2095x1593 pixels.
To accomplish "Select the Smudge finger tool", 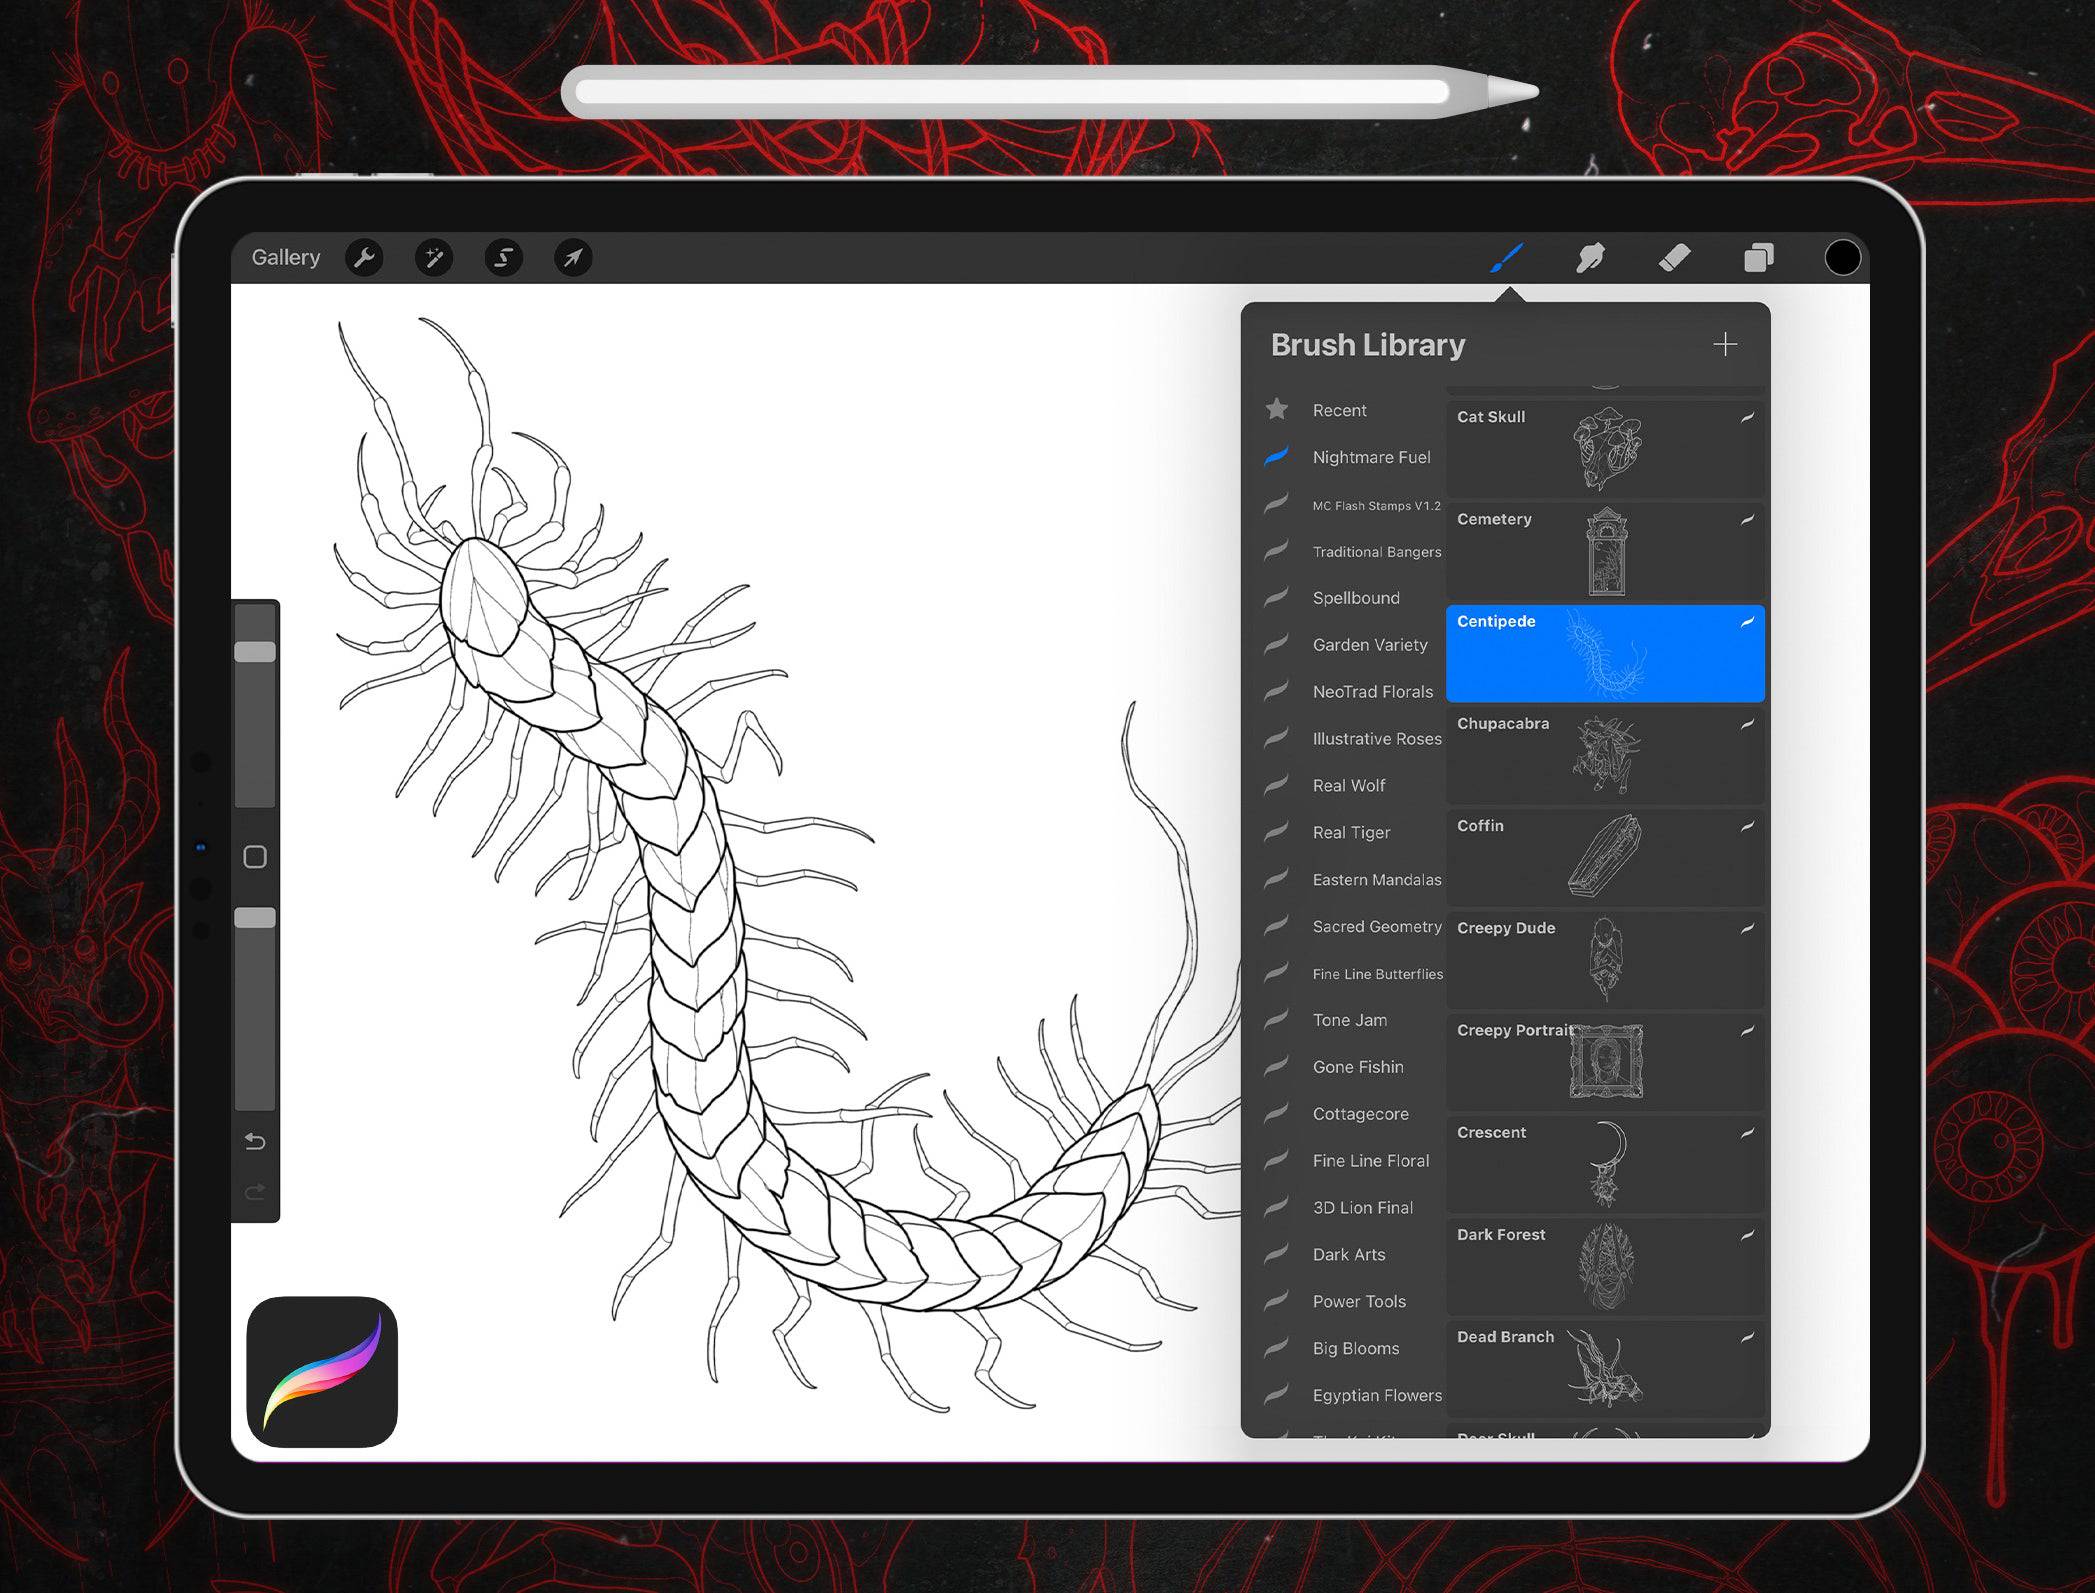I will 1590,258.
